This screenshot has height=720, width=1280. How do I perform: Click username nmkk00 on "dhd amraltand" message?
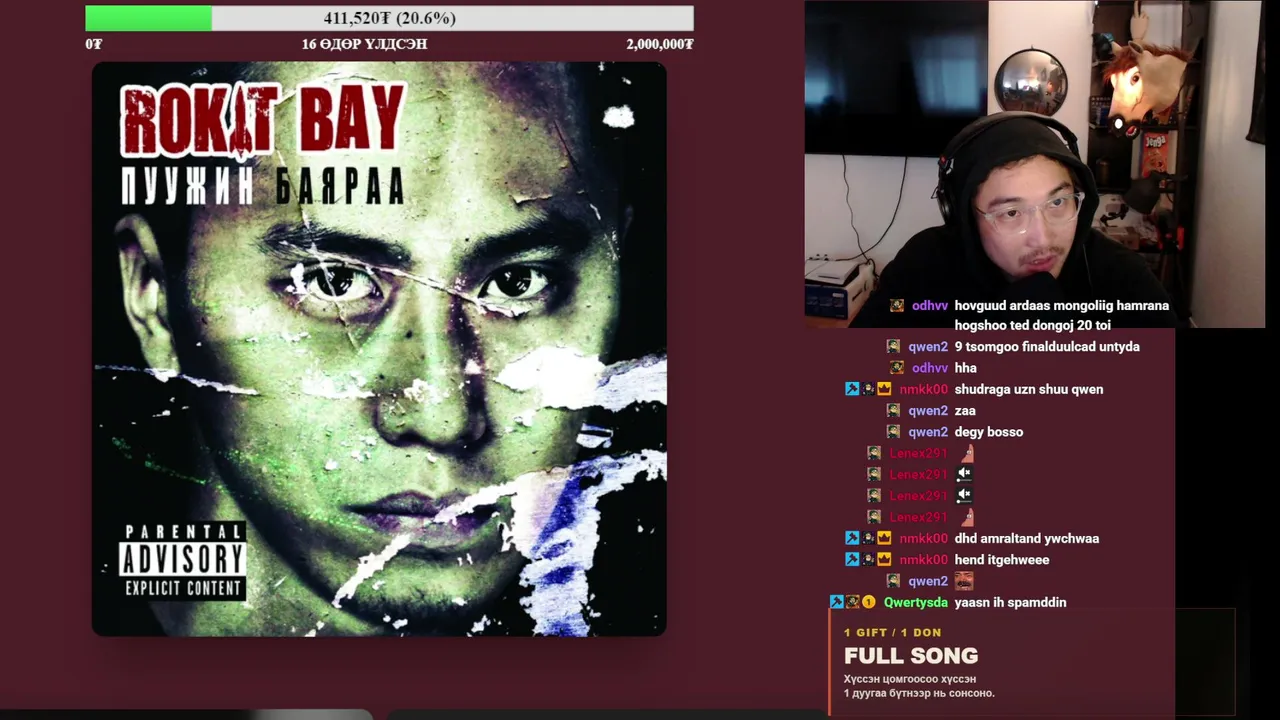pos(923,538)
